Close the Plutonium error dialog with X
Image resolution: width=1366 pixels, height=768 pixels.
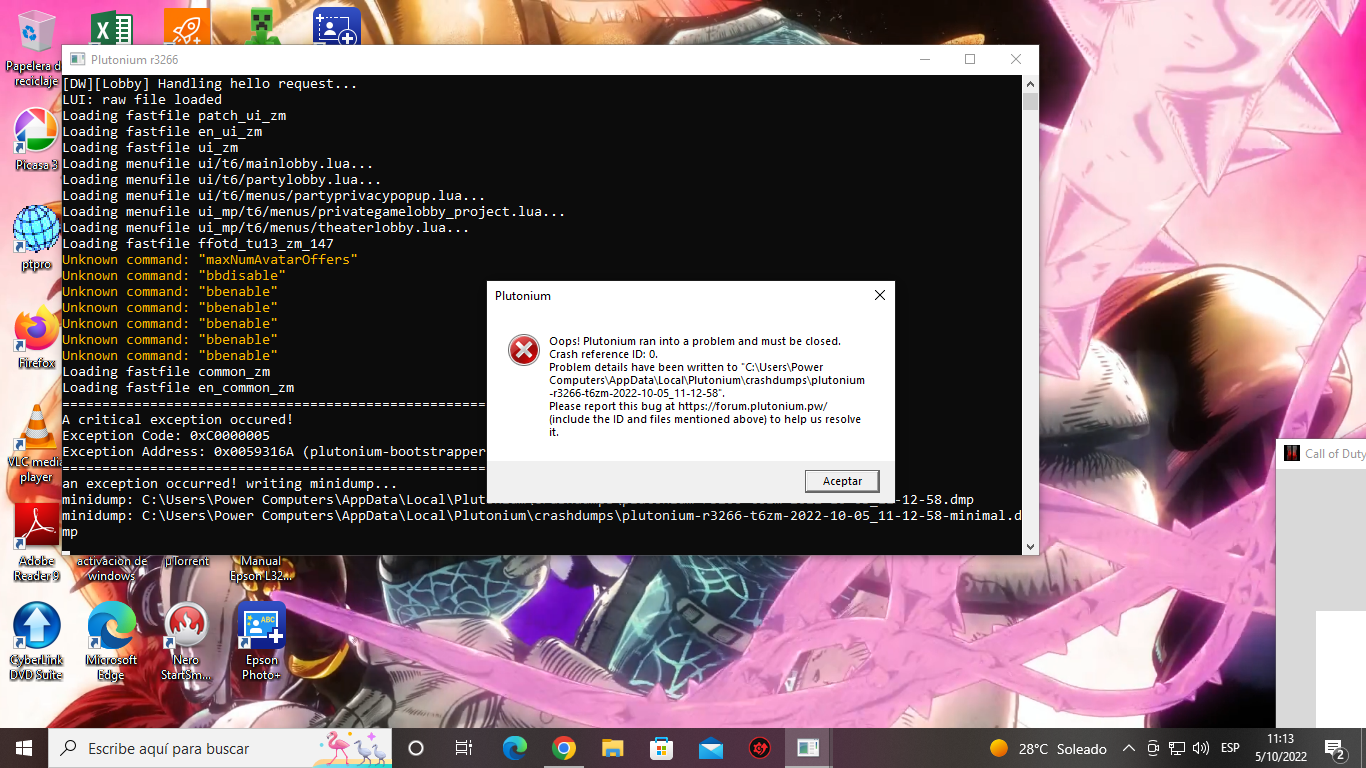coord(880,295)
